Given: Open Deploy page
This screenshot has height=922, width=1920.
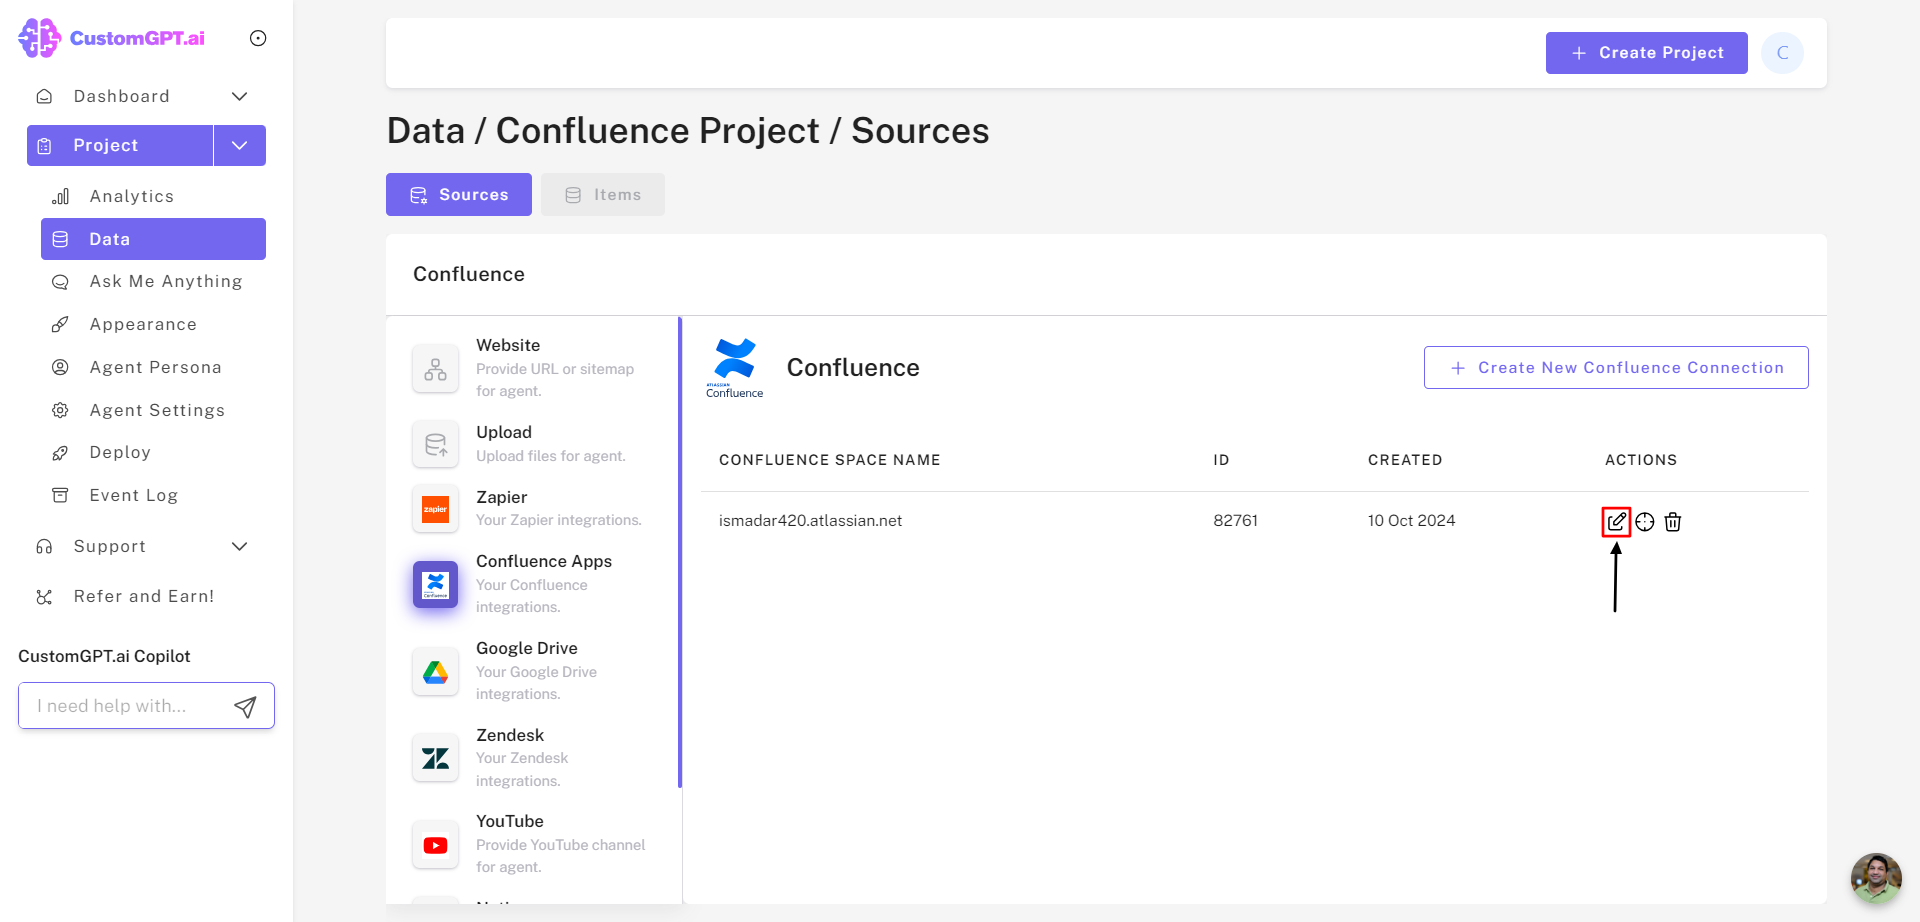Looking at the screenshot, I should pyautogui.click(x=120, y=452).
